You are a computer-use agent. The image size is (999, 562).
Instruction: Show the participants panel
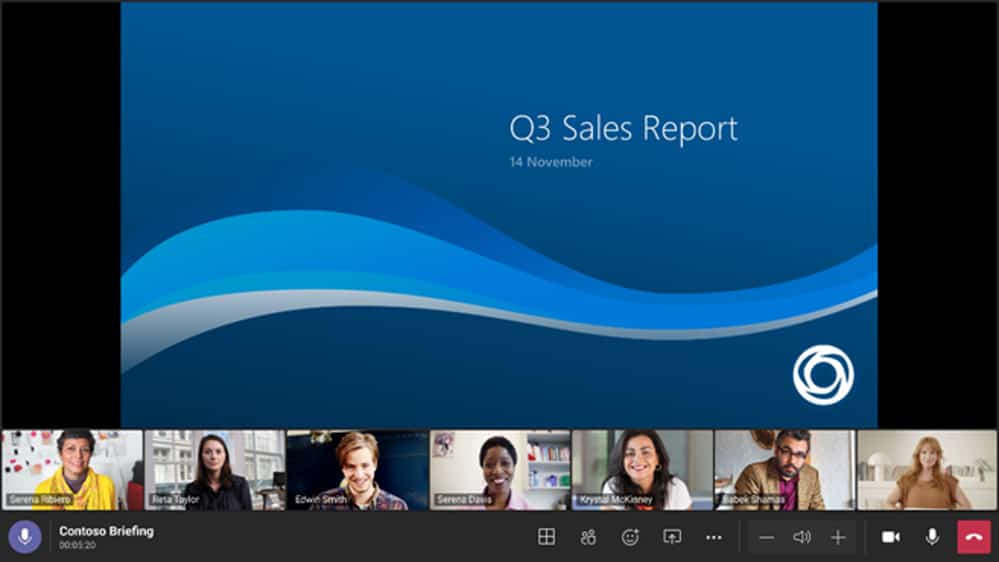click(x=588, y=537)
